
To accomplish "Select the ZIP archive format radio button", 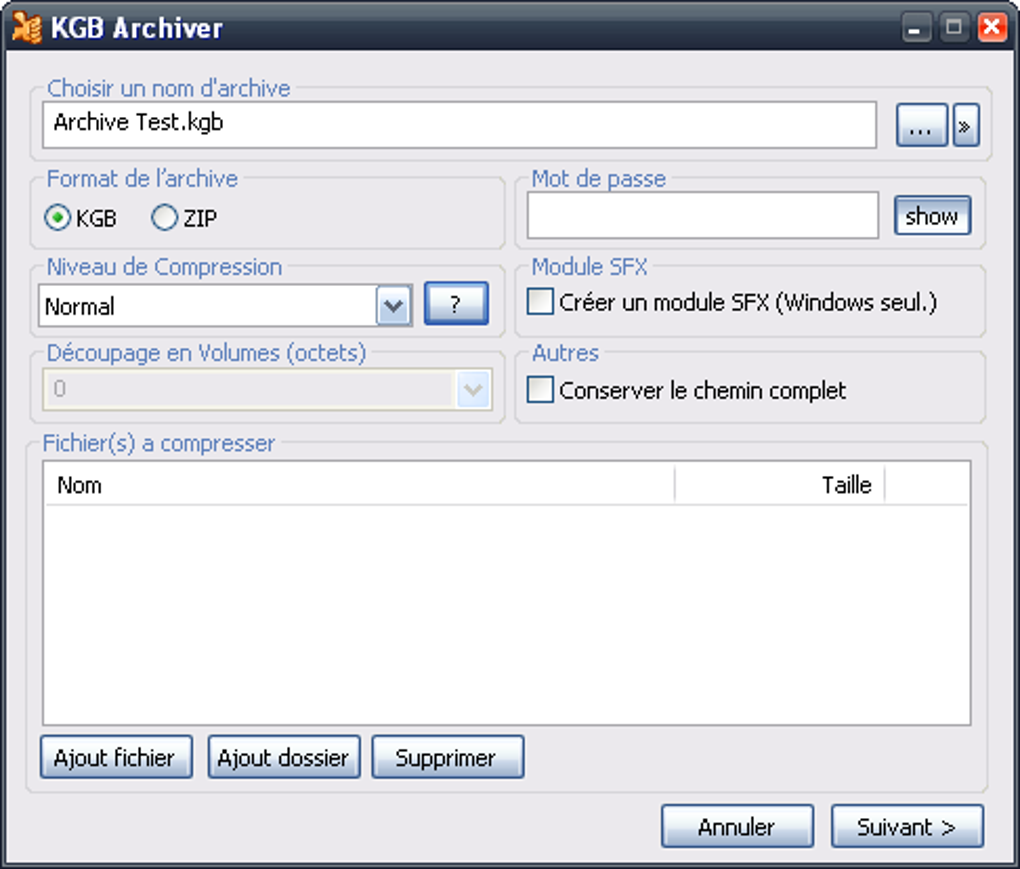I will pyautogui.click(x=165, y=218).
